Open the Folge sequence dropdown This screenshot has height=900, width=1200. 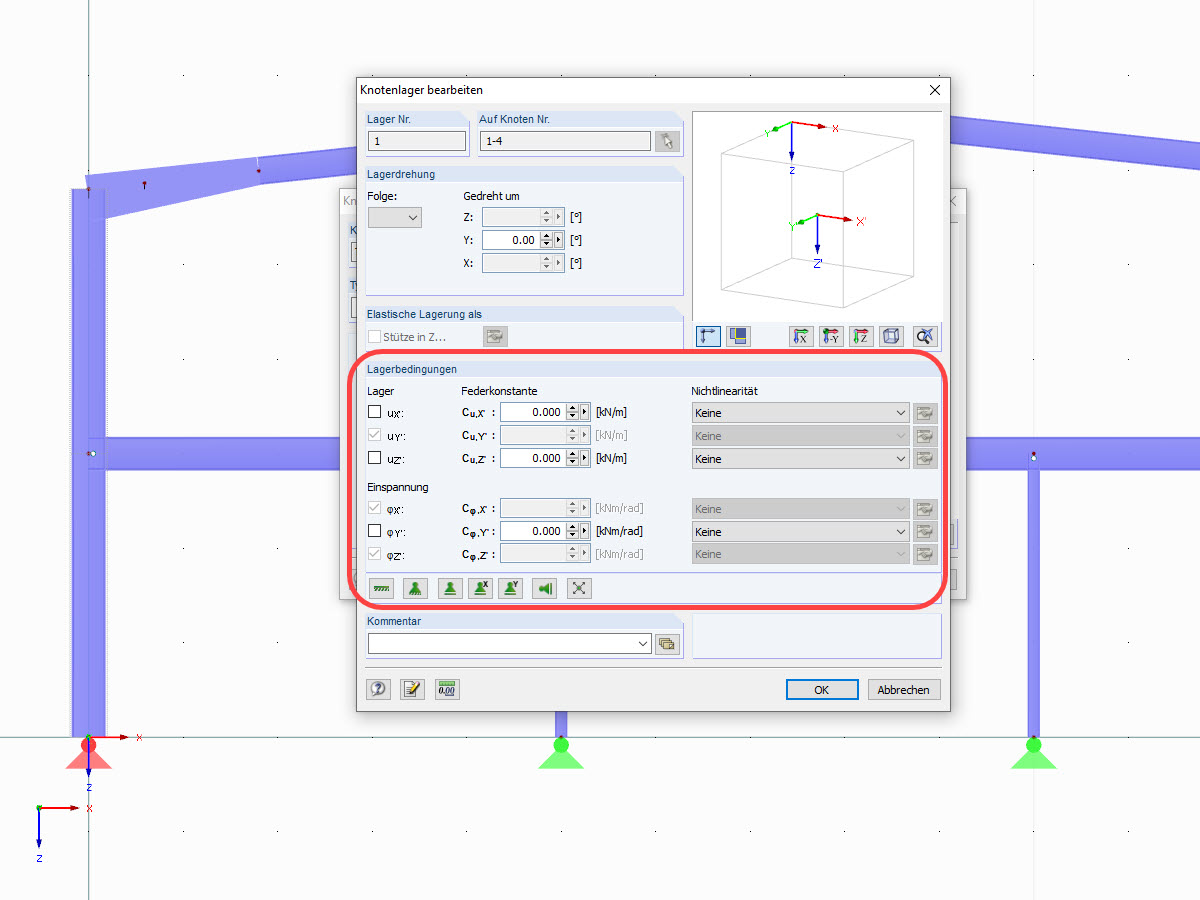click(x=395, y=217)
